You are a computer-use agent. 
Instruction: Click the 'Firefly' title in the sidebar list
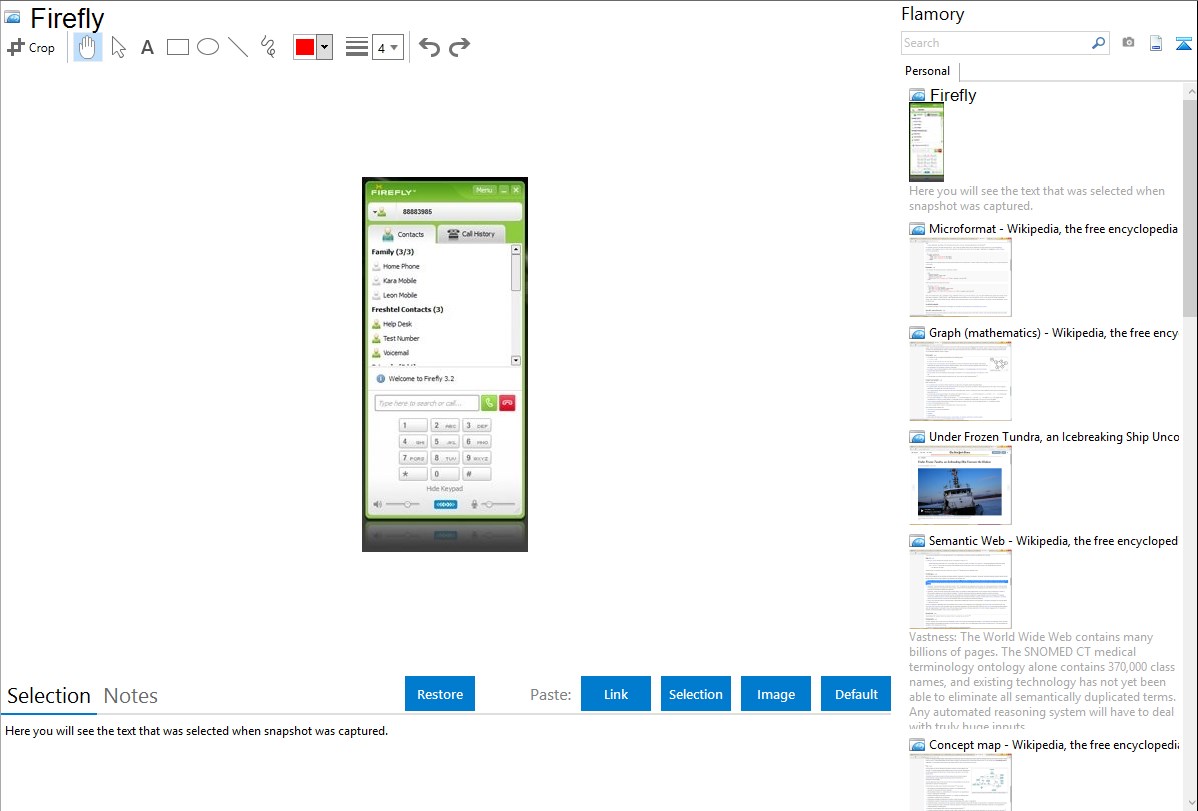point(953,95)
